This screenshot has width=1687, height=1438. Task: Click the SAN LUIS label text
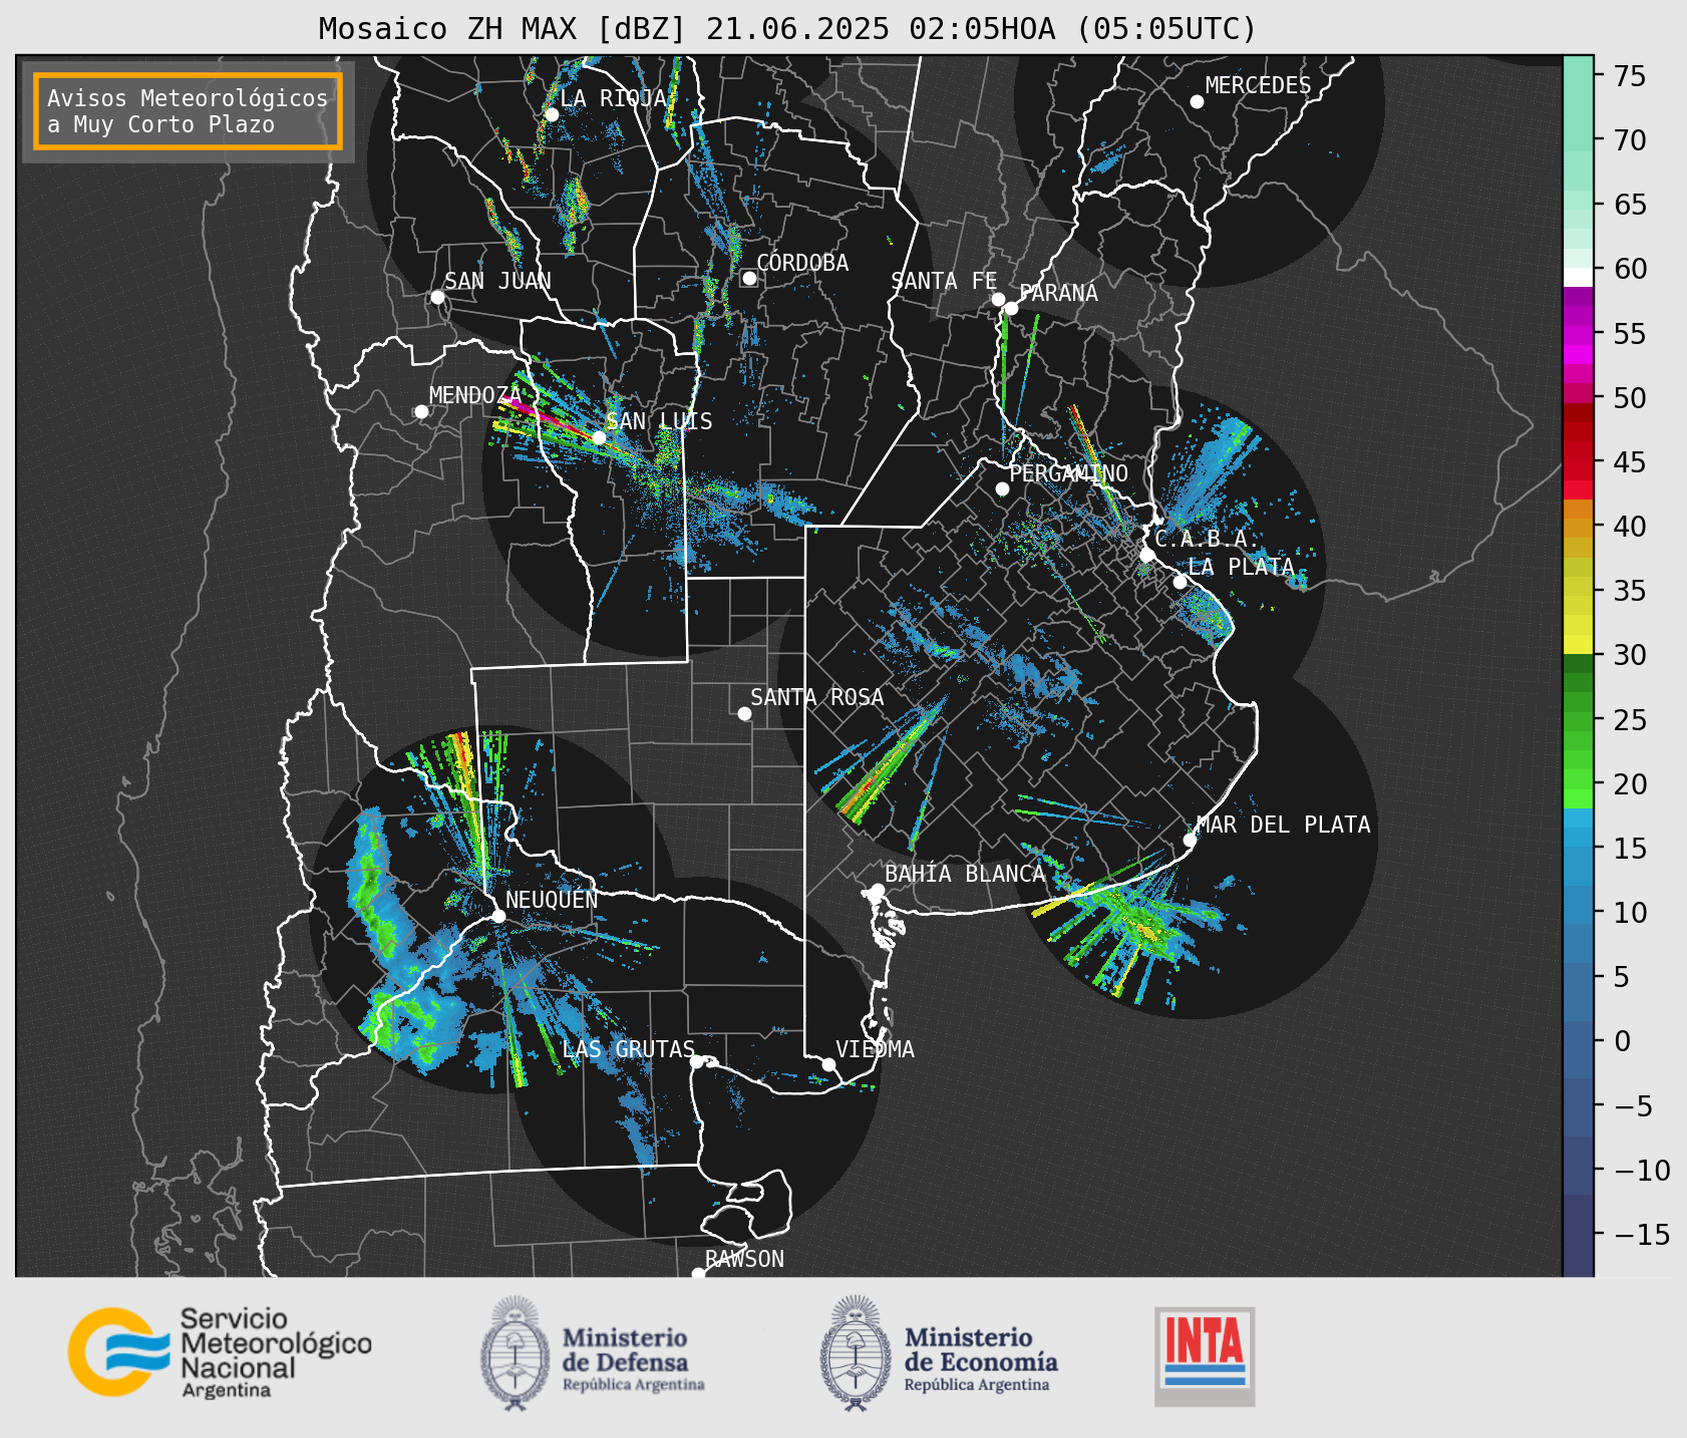coord(660,421)
